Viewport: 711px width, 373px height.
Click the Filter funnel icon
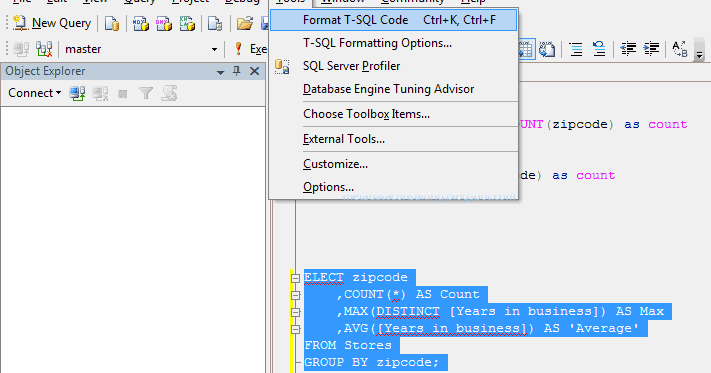click(x=146, y=93)
